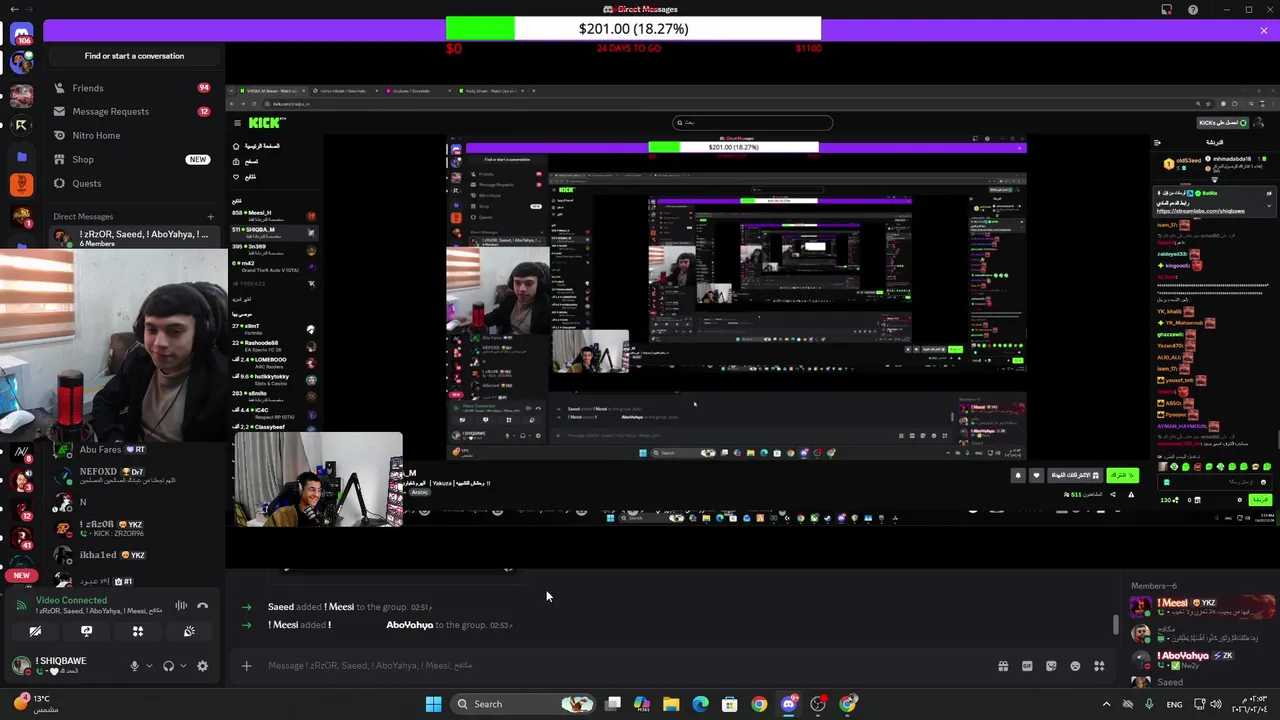The image size is (1280, 720).
Task: Close the donation goal overlay
Action: coord(1263,31)
